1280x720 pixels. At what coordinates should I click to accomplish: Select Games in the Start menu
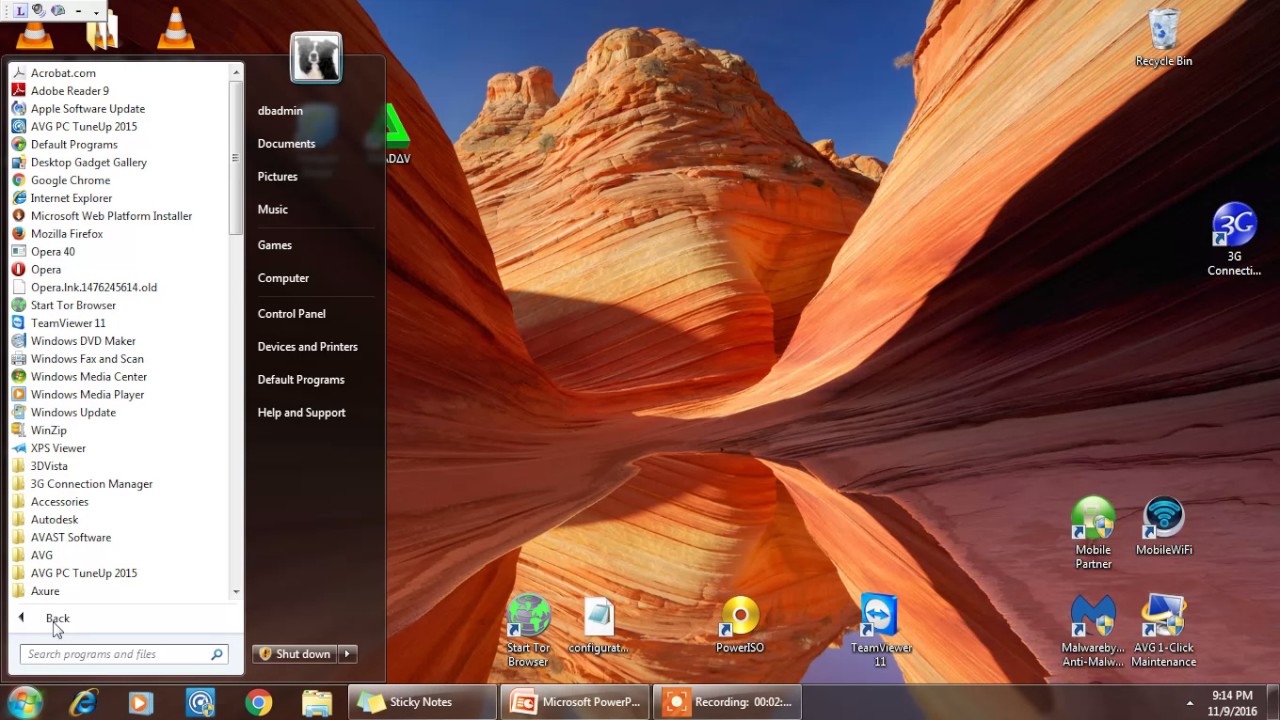point(274,245)
